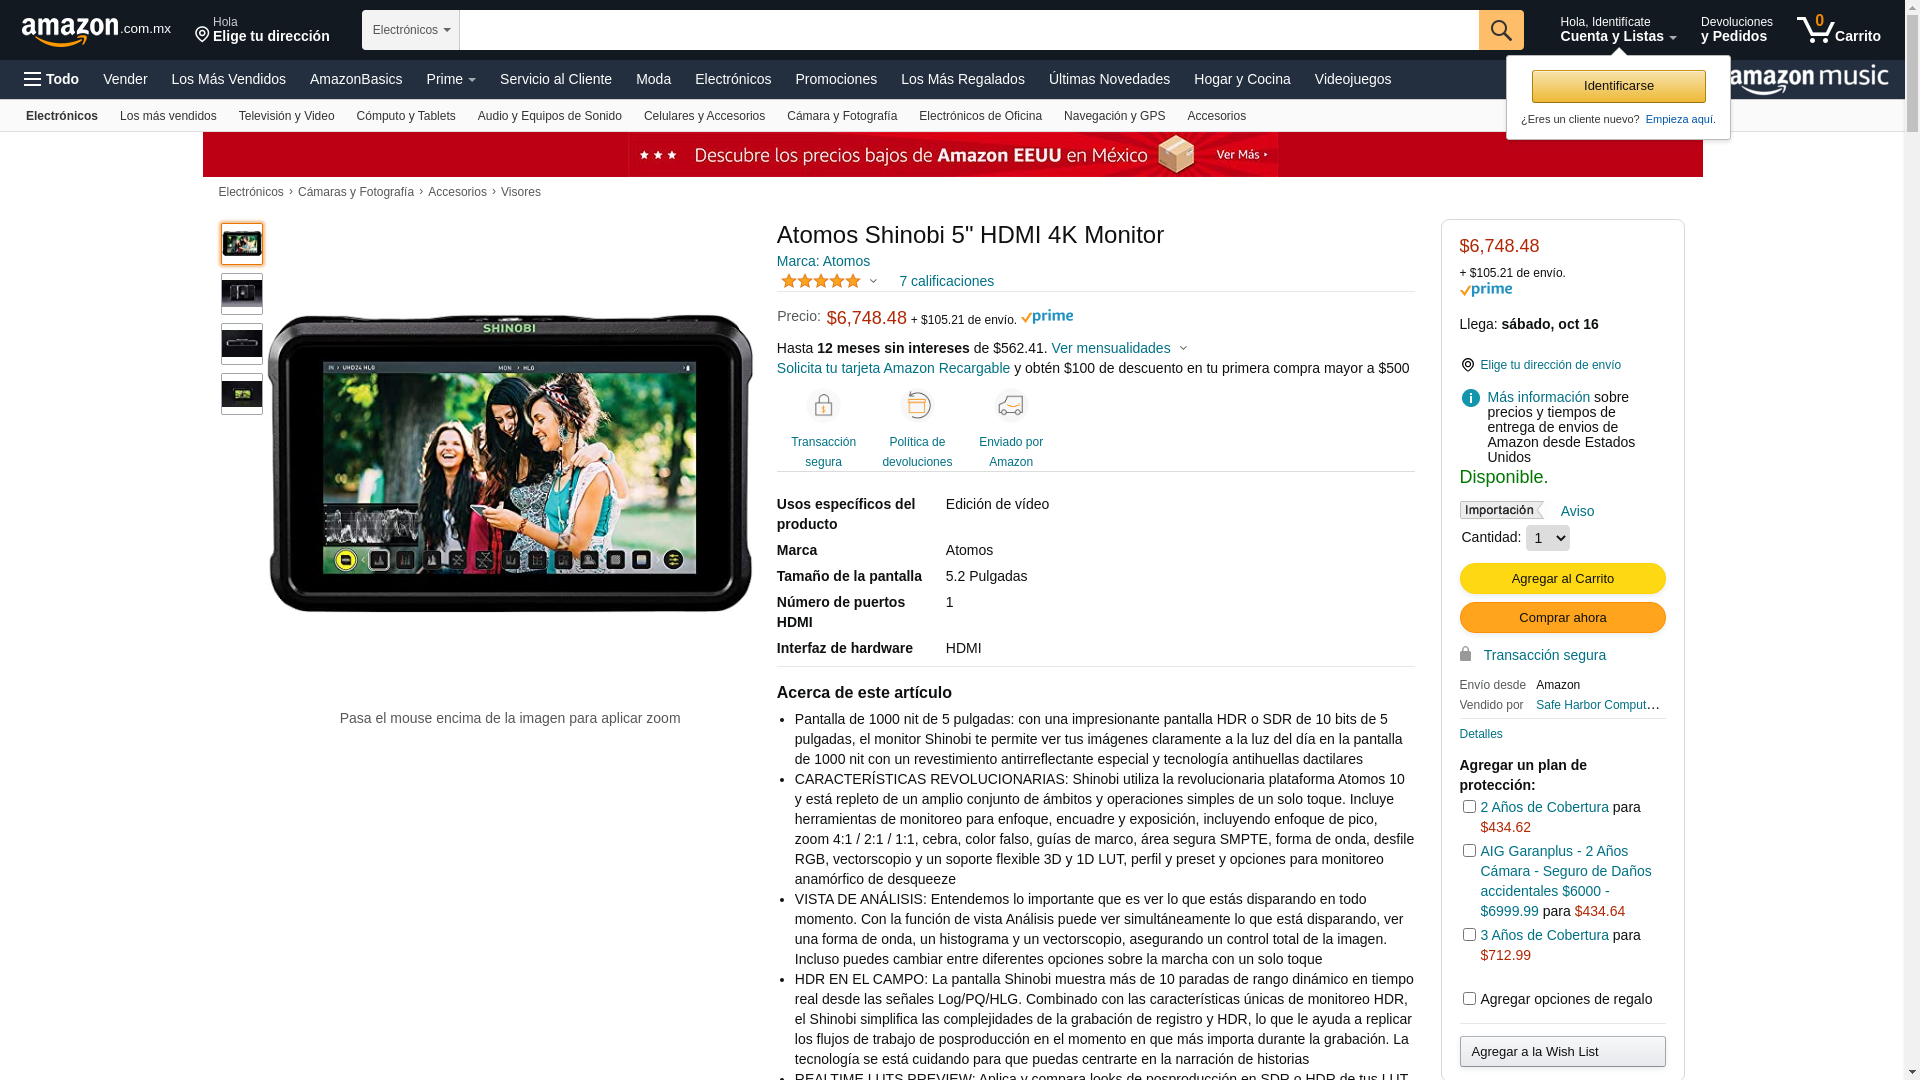Open the Todo hamburger menu
The height and width of the screenshot is (1080, 1920).
click(51, 79)
